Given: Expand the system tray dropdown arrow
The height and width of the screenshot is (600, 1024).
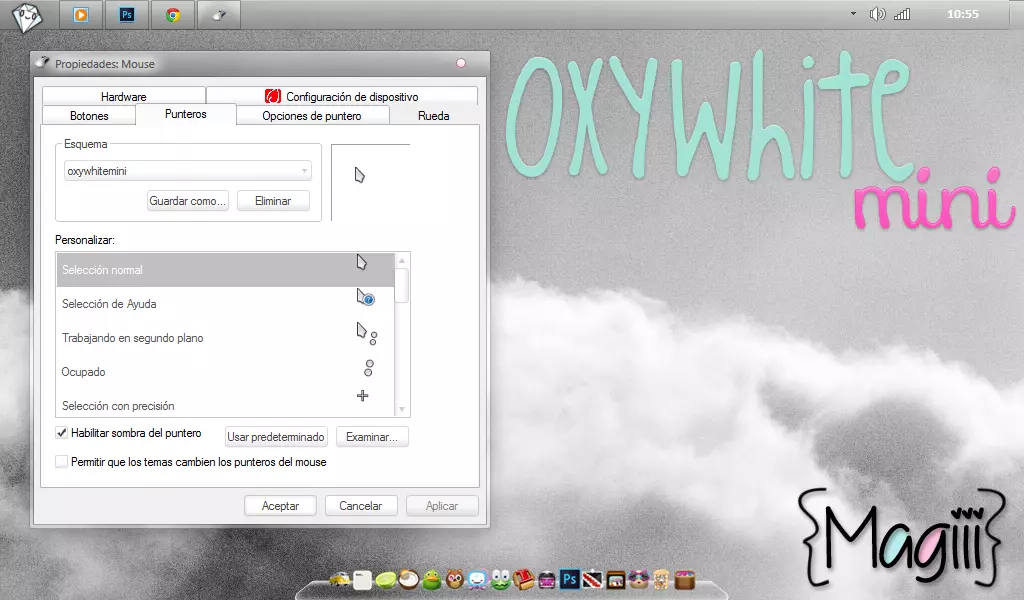Looking at the screenshot, I should (852, 13).
